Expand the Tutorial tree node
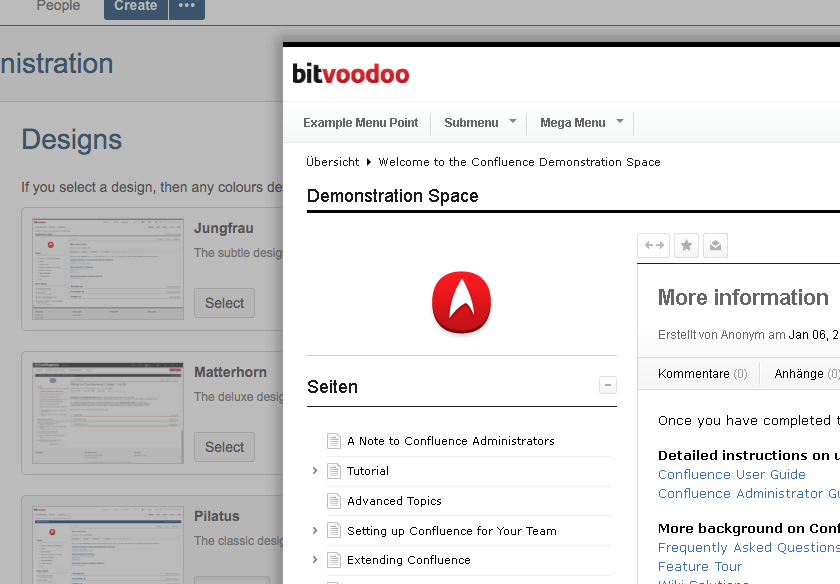Image resolution: width=840 pixels, height=584 pixels. click(x=315, y=471)
